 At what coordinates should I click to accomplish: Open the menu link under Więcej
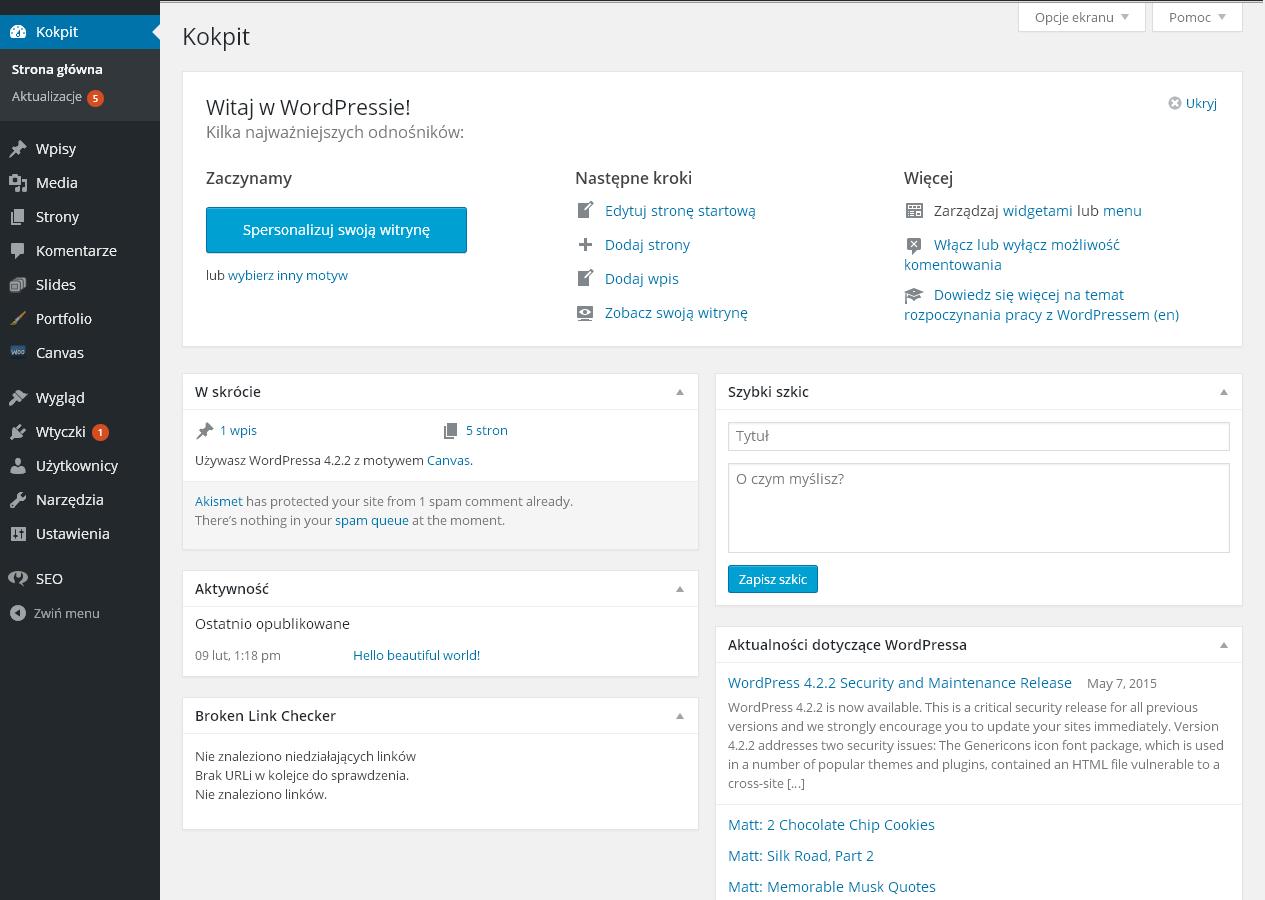(1122, 211)
